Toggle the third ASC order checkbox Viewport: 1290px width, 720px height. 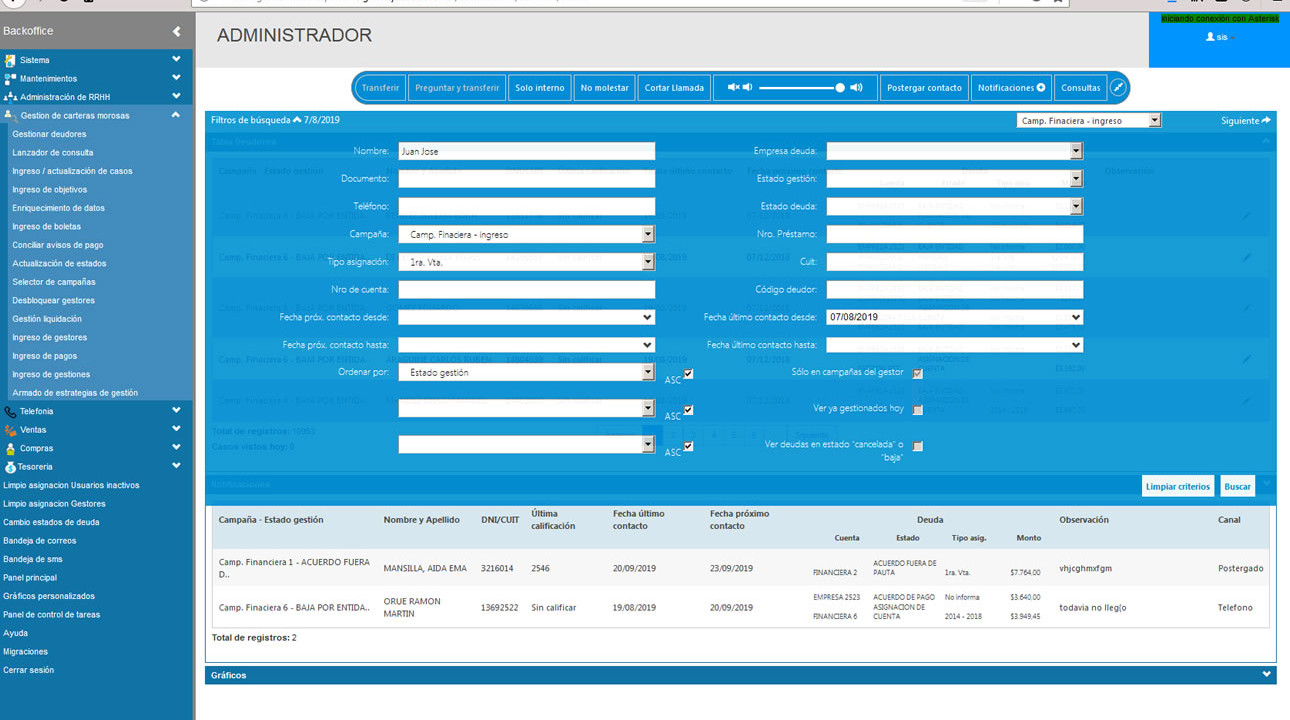tap(688, 446)
